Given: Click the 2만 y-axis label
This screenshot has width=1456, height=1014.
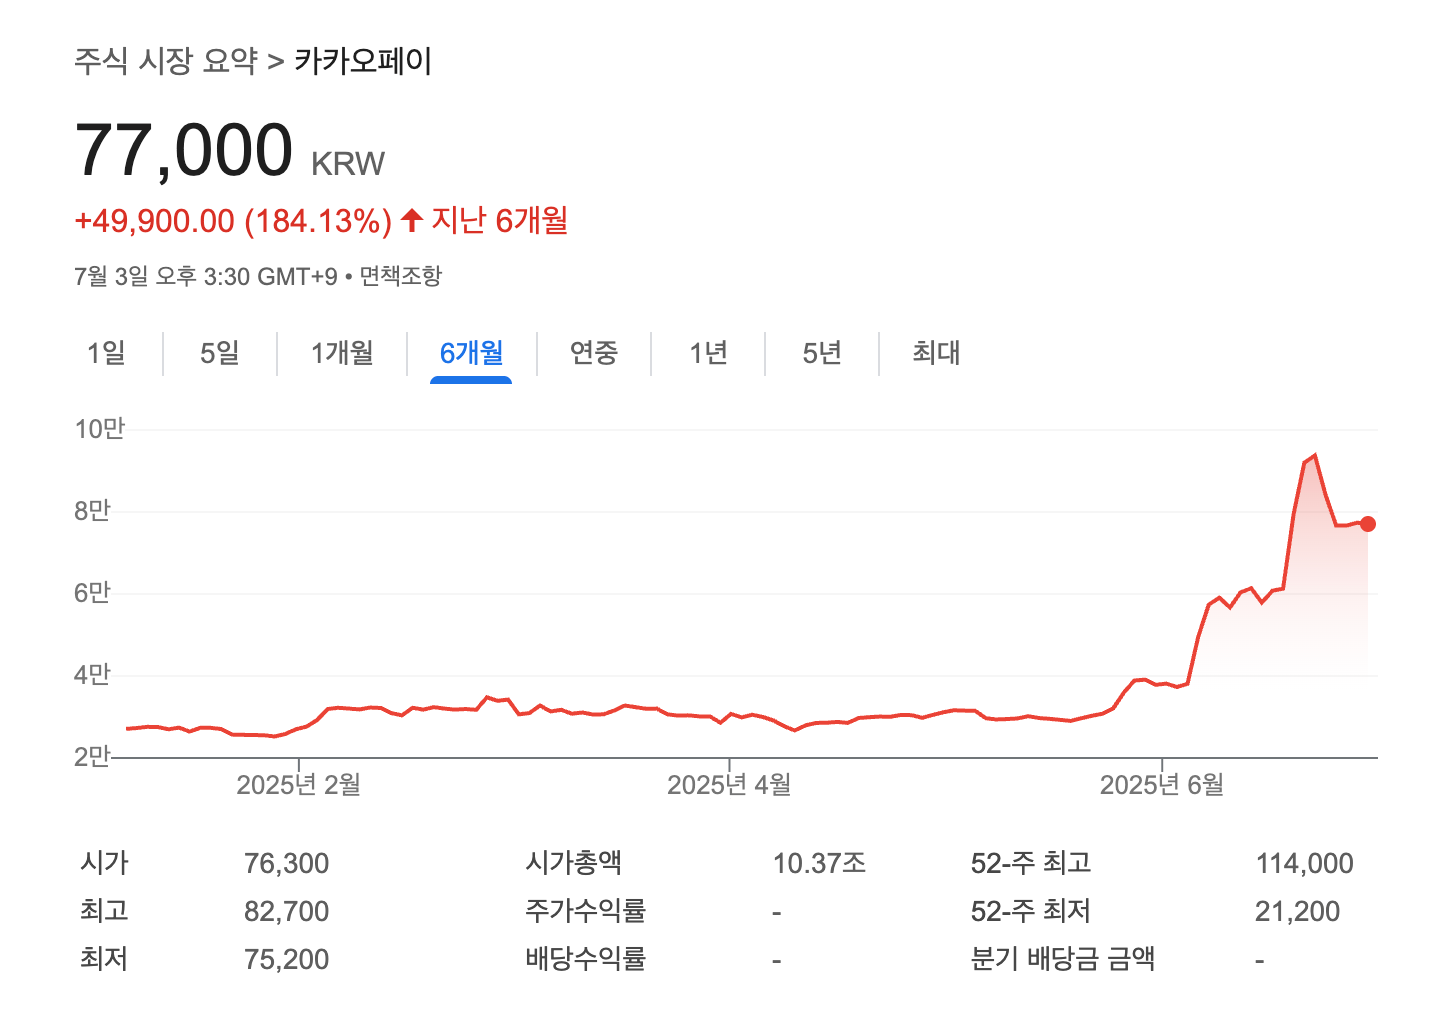Looking at the screenshot, I should pyautogui.click(x=92, y=757).
